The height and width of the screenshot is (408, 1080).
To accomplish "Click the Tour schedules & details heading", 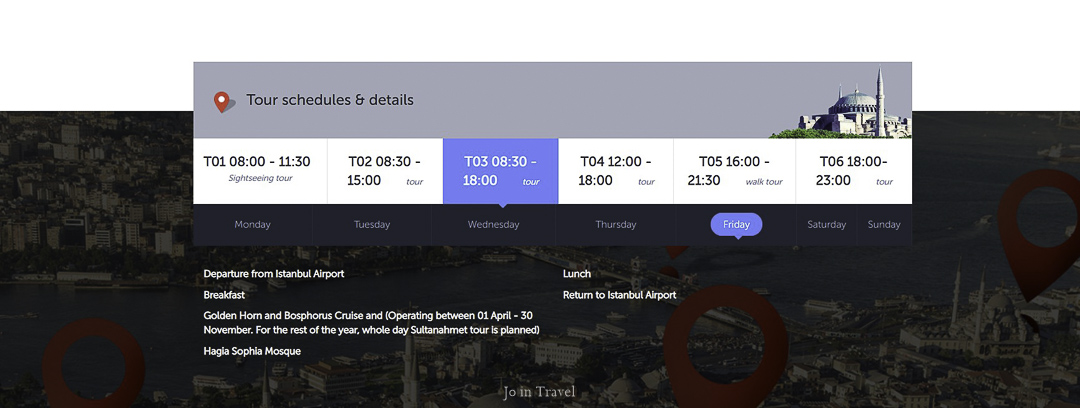I will coord(330,100).
